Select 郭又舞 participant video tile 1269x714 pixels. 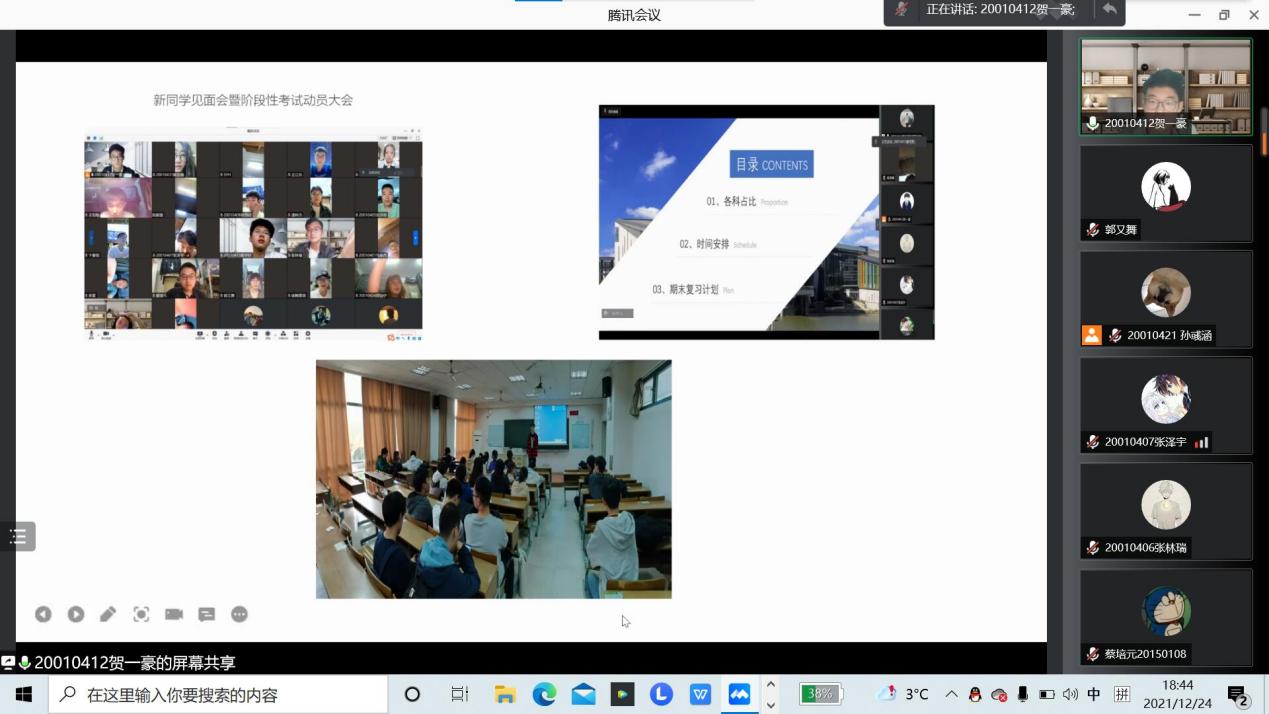(1166, 193)
